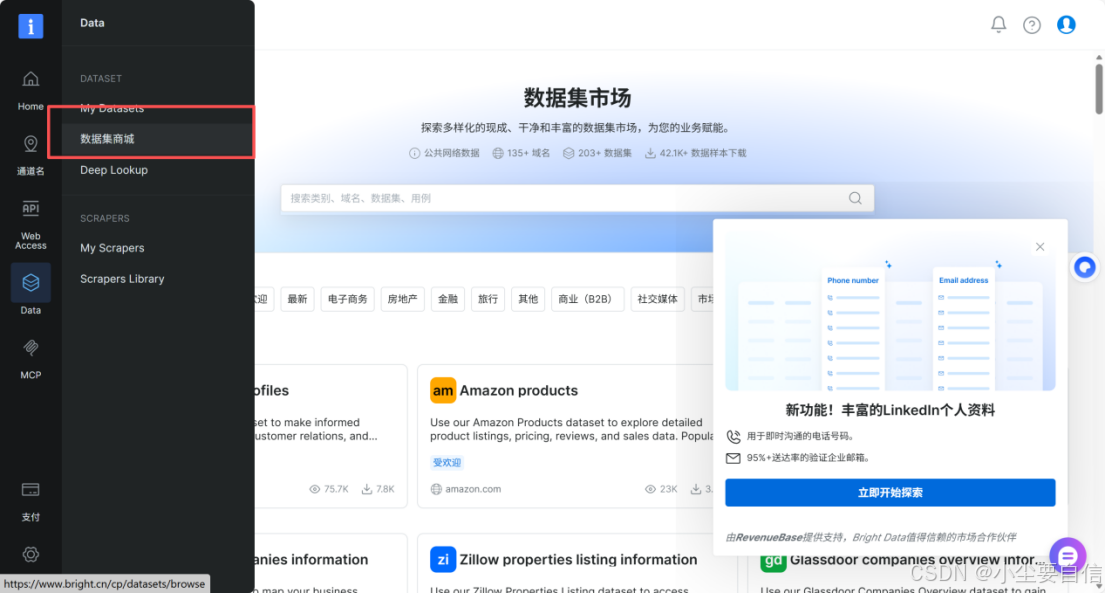This screenshot has width=1106, height=593.
Task: Click the popup heading 新功能！丰富的LinkedIn个人资料
Action: [x=890, y=410]
